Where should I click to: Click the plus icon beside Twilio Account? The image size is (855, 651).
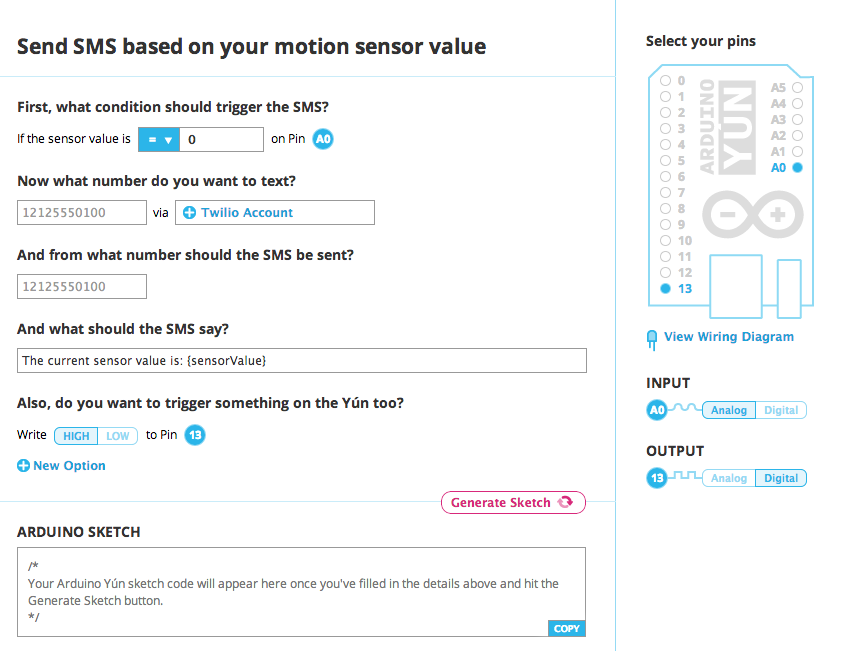pyautogui.click(x=189, y=213)
